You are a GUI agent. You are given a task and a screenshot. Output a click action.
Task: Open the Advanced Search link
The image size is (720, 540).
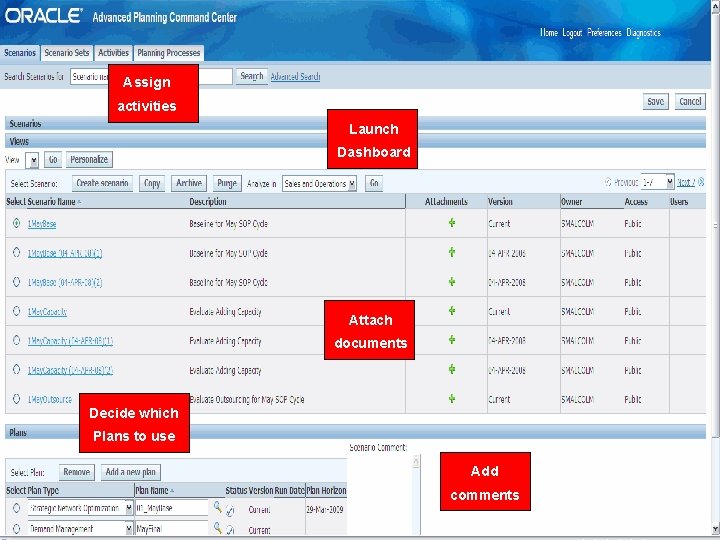[x=295, y=77]
